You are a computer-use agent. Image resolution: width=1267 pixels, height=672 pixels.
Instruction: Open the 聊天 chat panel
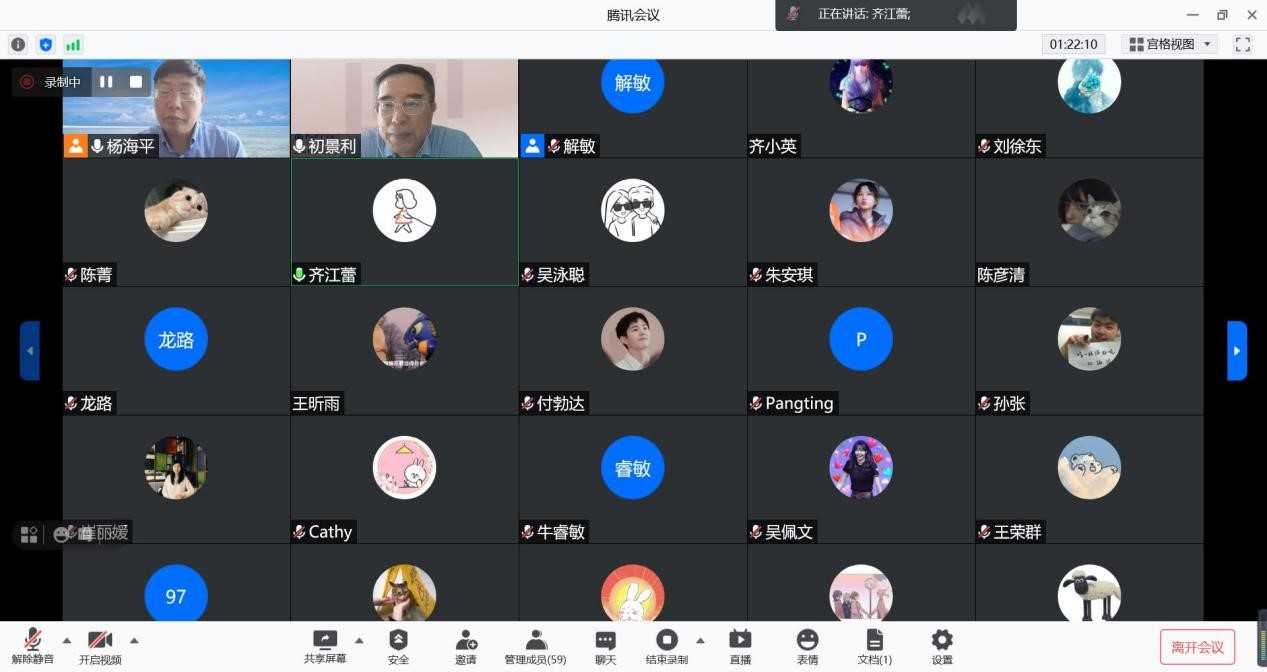tap(605, 646)
